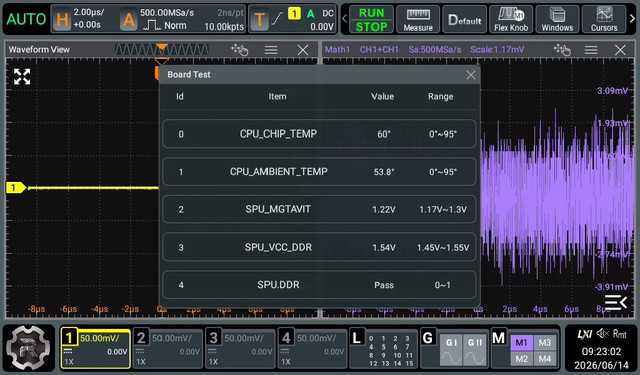Image resolution: width=640 pixels, height=375 pixels.
Task: Select the SPU_MGTAVIT row
Action: click(319, 209)
